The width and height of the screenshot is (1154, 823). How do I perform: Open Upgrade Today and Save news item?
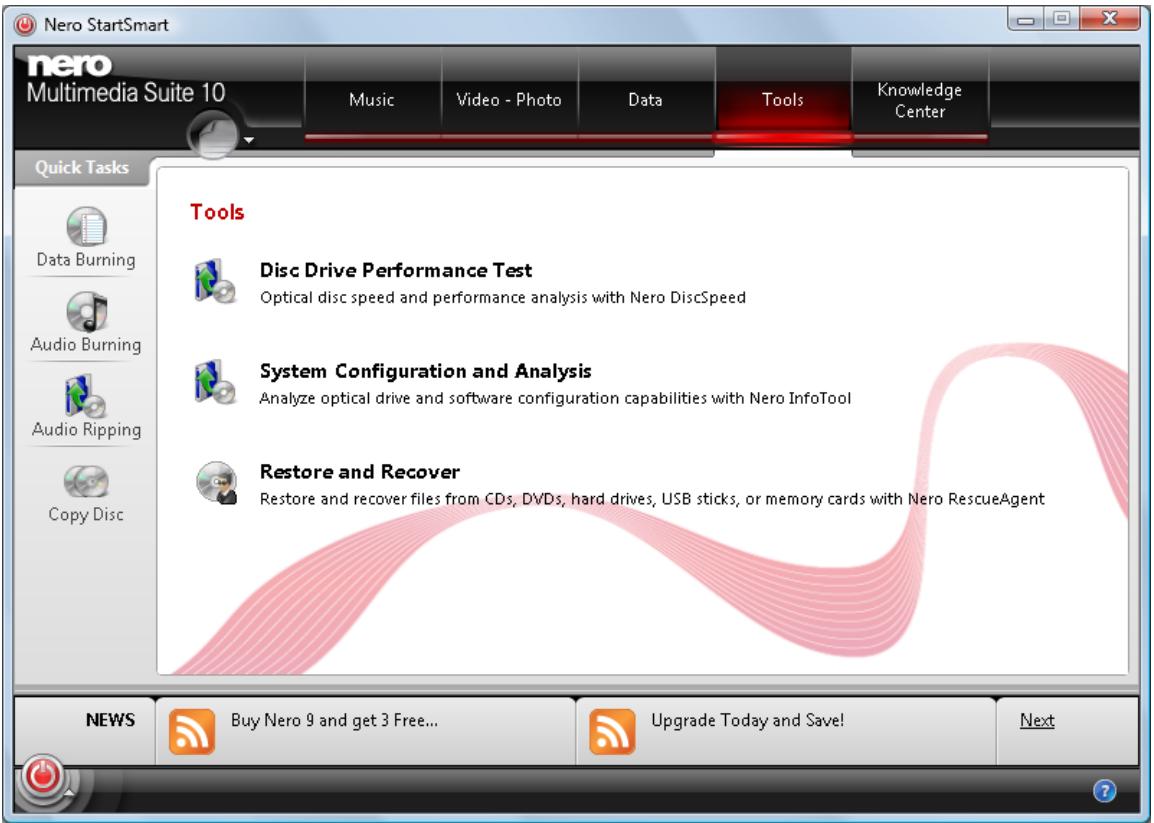(748, 721)
